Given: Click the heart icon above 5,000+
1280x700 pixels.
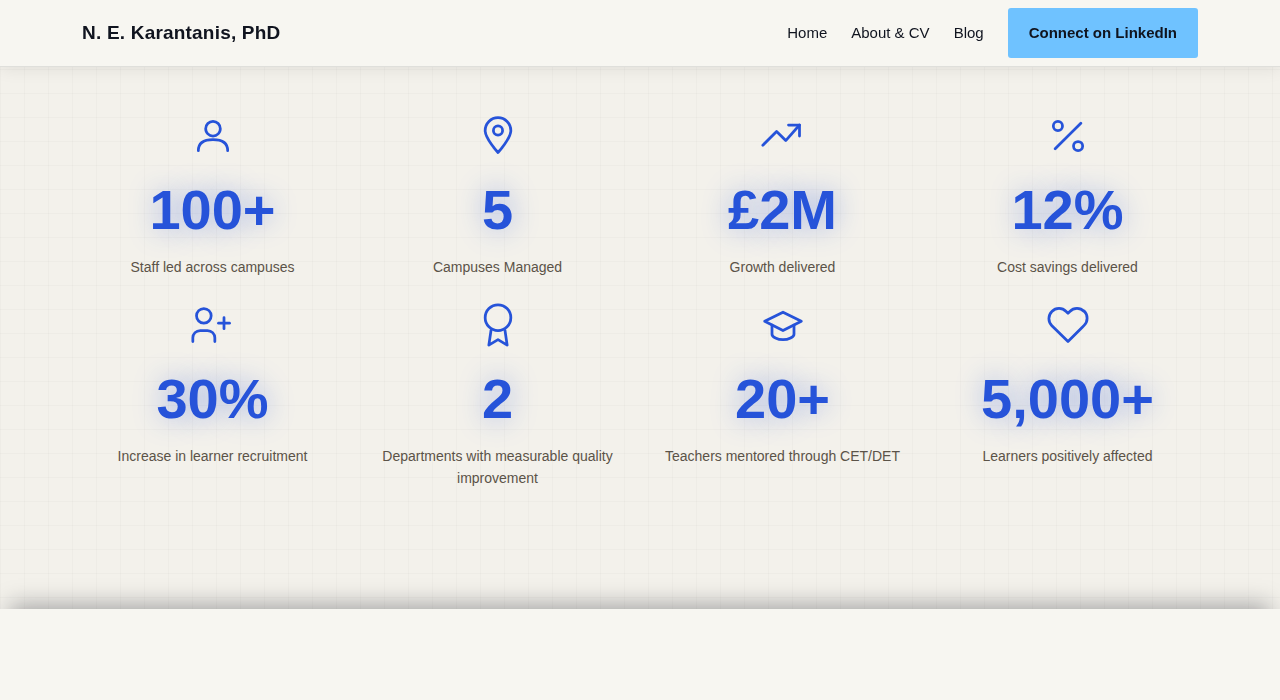Looking at the screenshot, I should pos(1068,325).
